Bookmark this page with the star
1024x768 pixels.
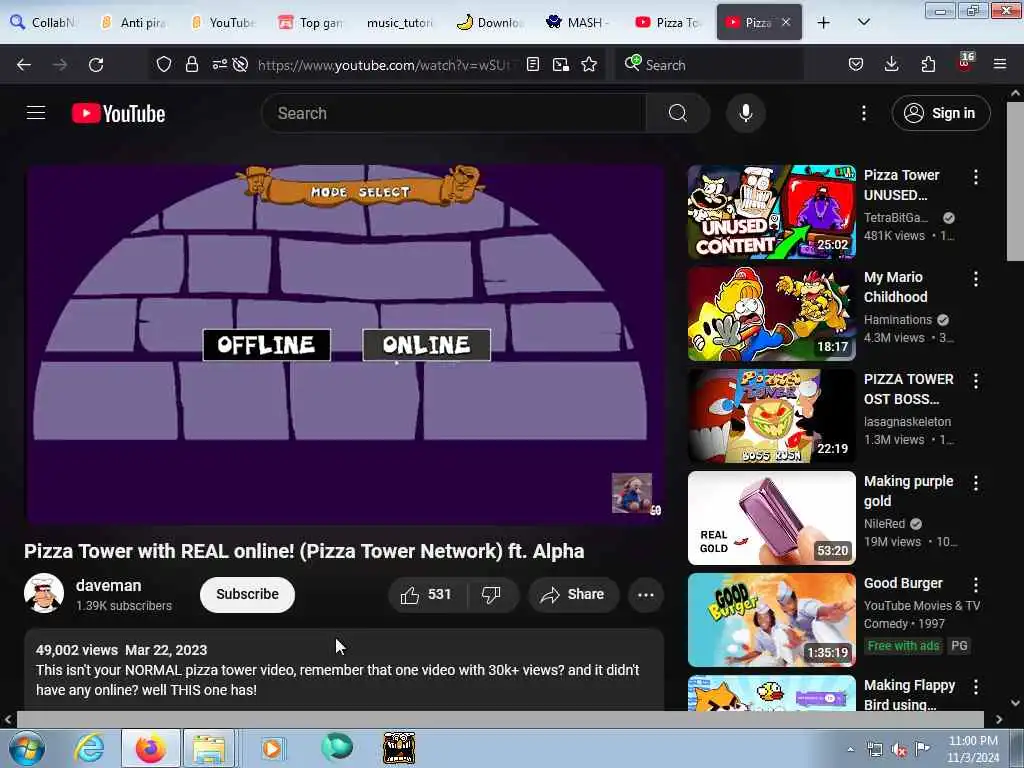[589, 64]
